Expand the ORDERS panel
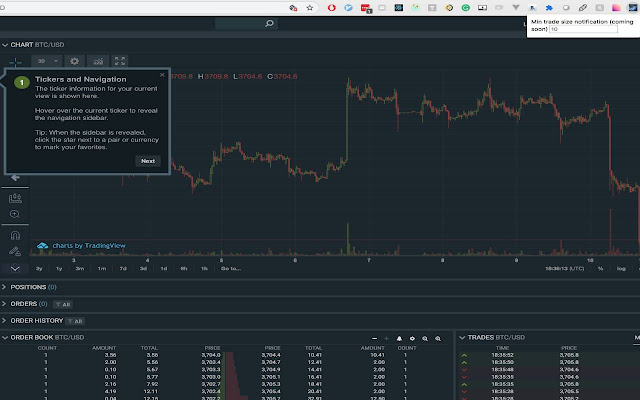Image resolution: width=640 pixels, height=400 pixels. coord(4,304)
